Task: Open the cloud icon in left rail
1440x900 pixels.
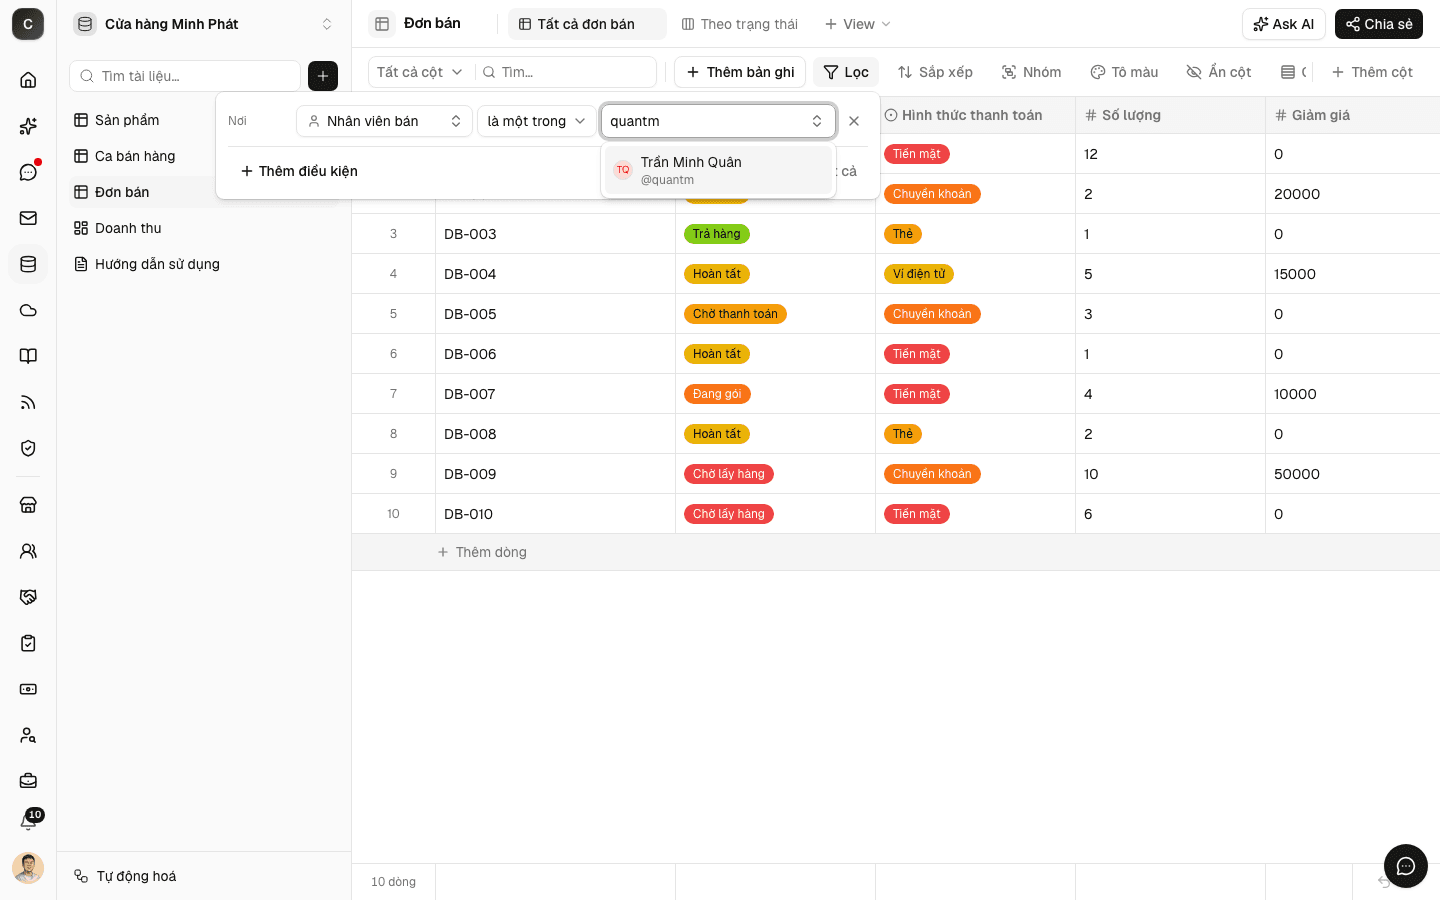Action: [28, 310]
